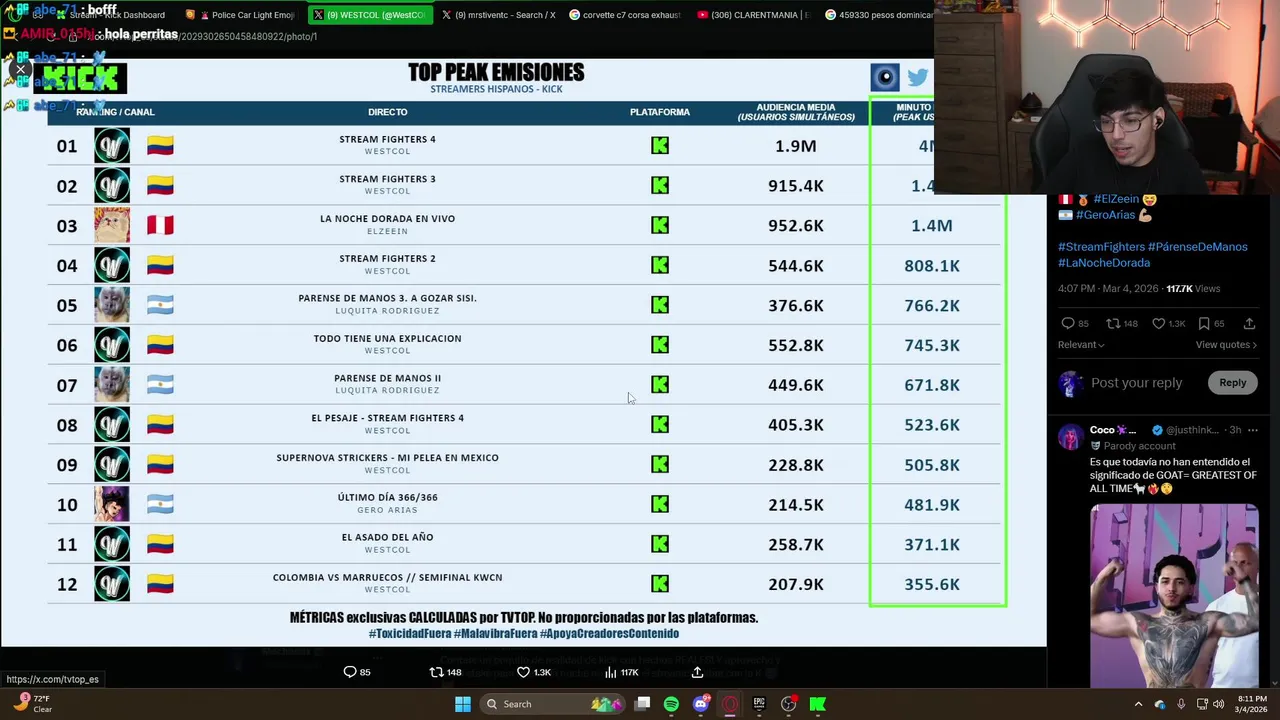The height and width of the screenshot is (720, 1280).
Task: Open the #ElZeein hashtag
Action: point(1116,199)
